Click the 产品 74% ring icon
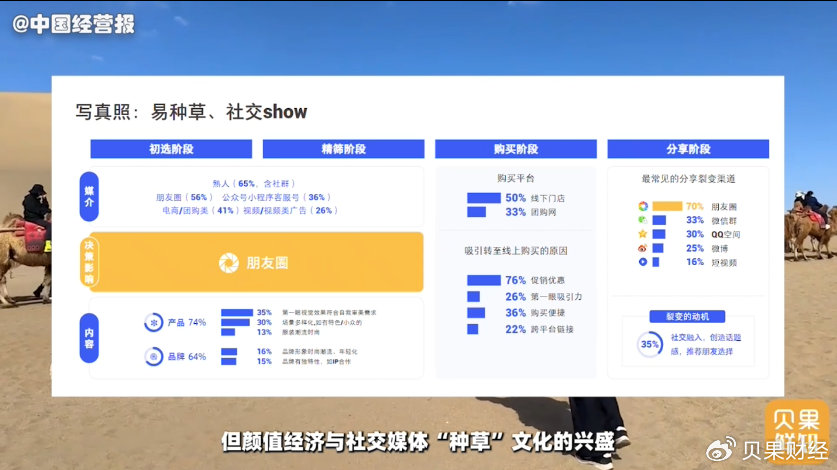837x470 pixels. click(x=154, y=323)
